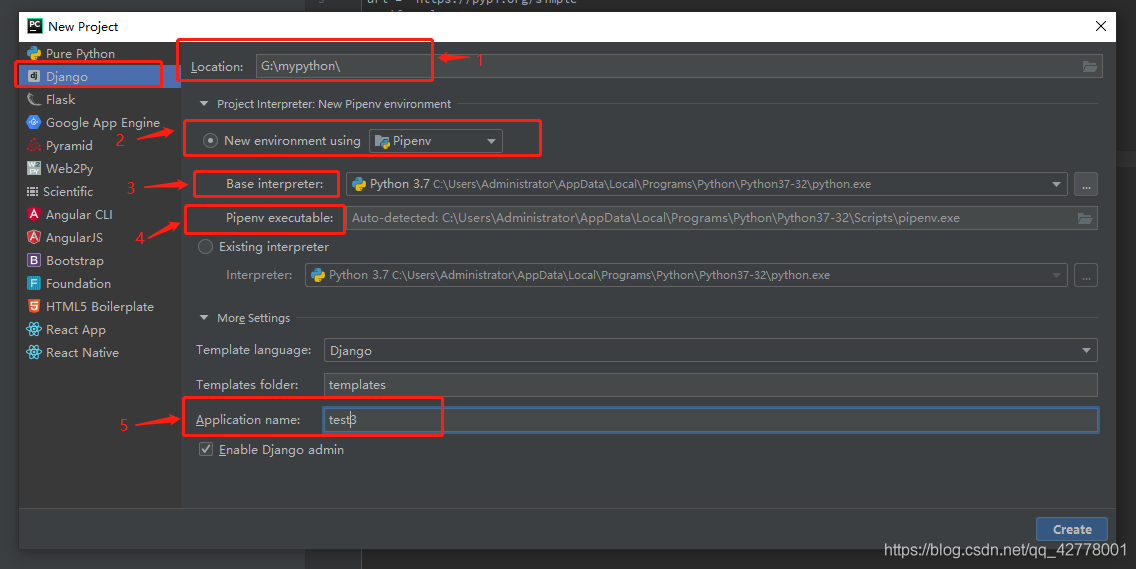Open the Base interpreter dropdown
The height and width of the screenshot is (569, 1136).
coord(706,184)
